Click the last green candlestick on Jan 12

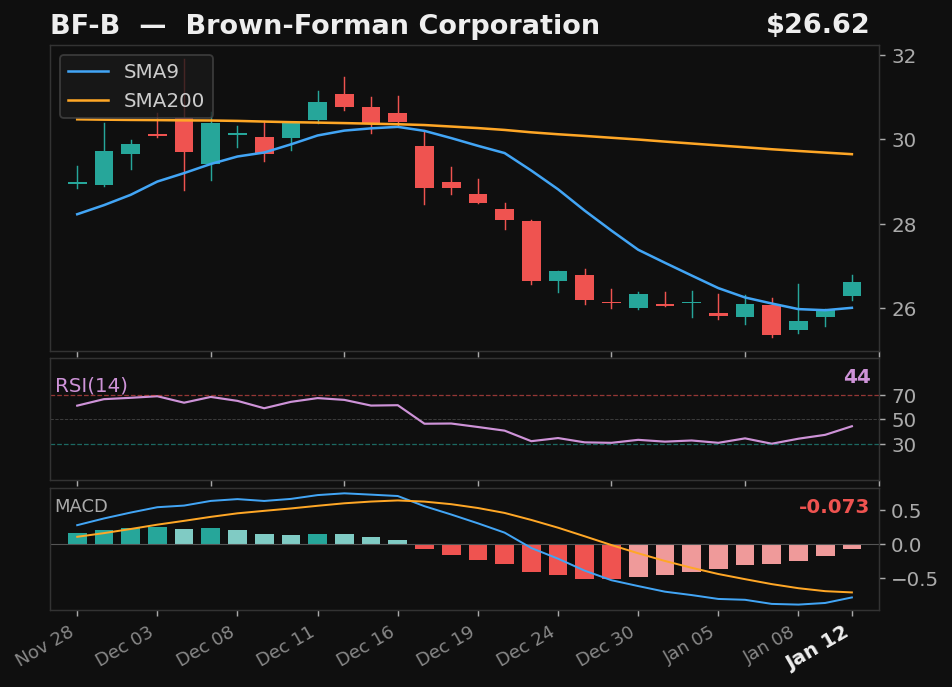tap(852, 289)
